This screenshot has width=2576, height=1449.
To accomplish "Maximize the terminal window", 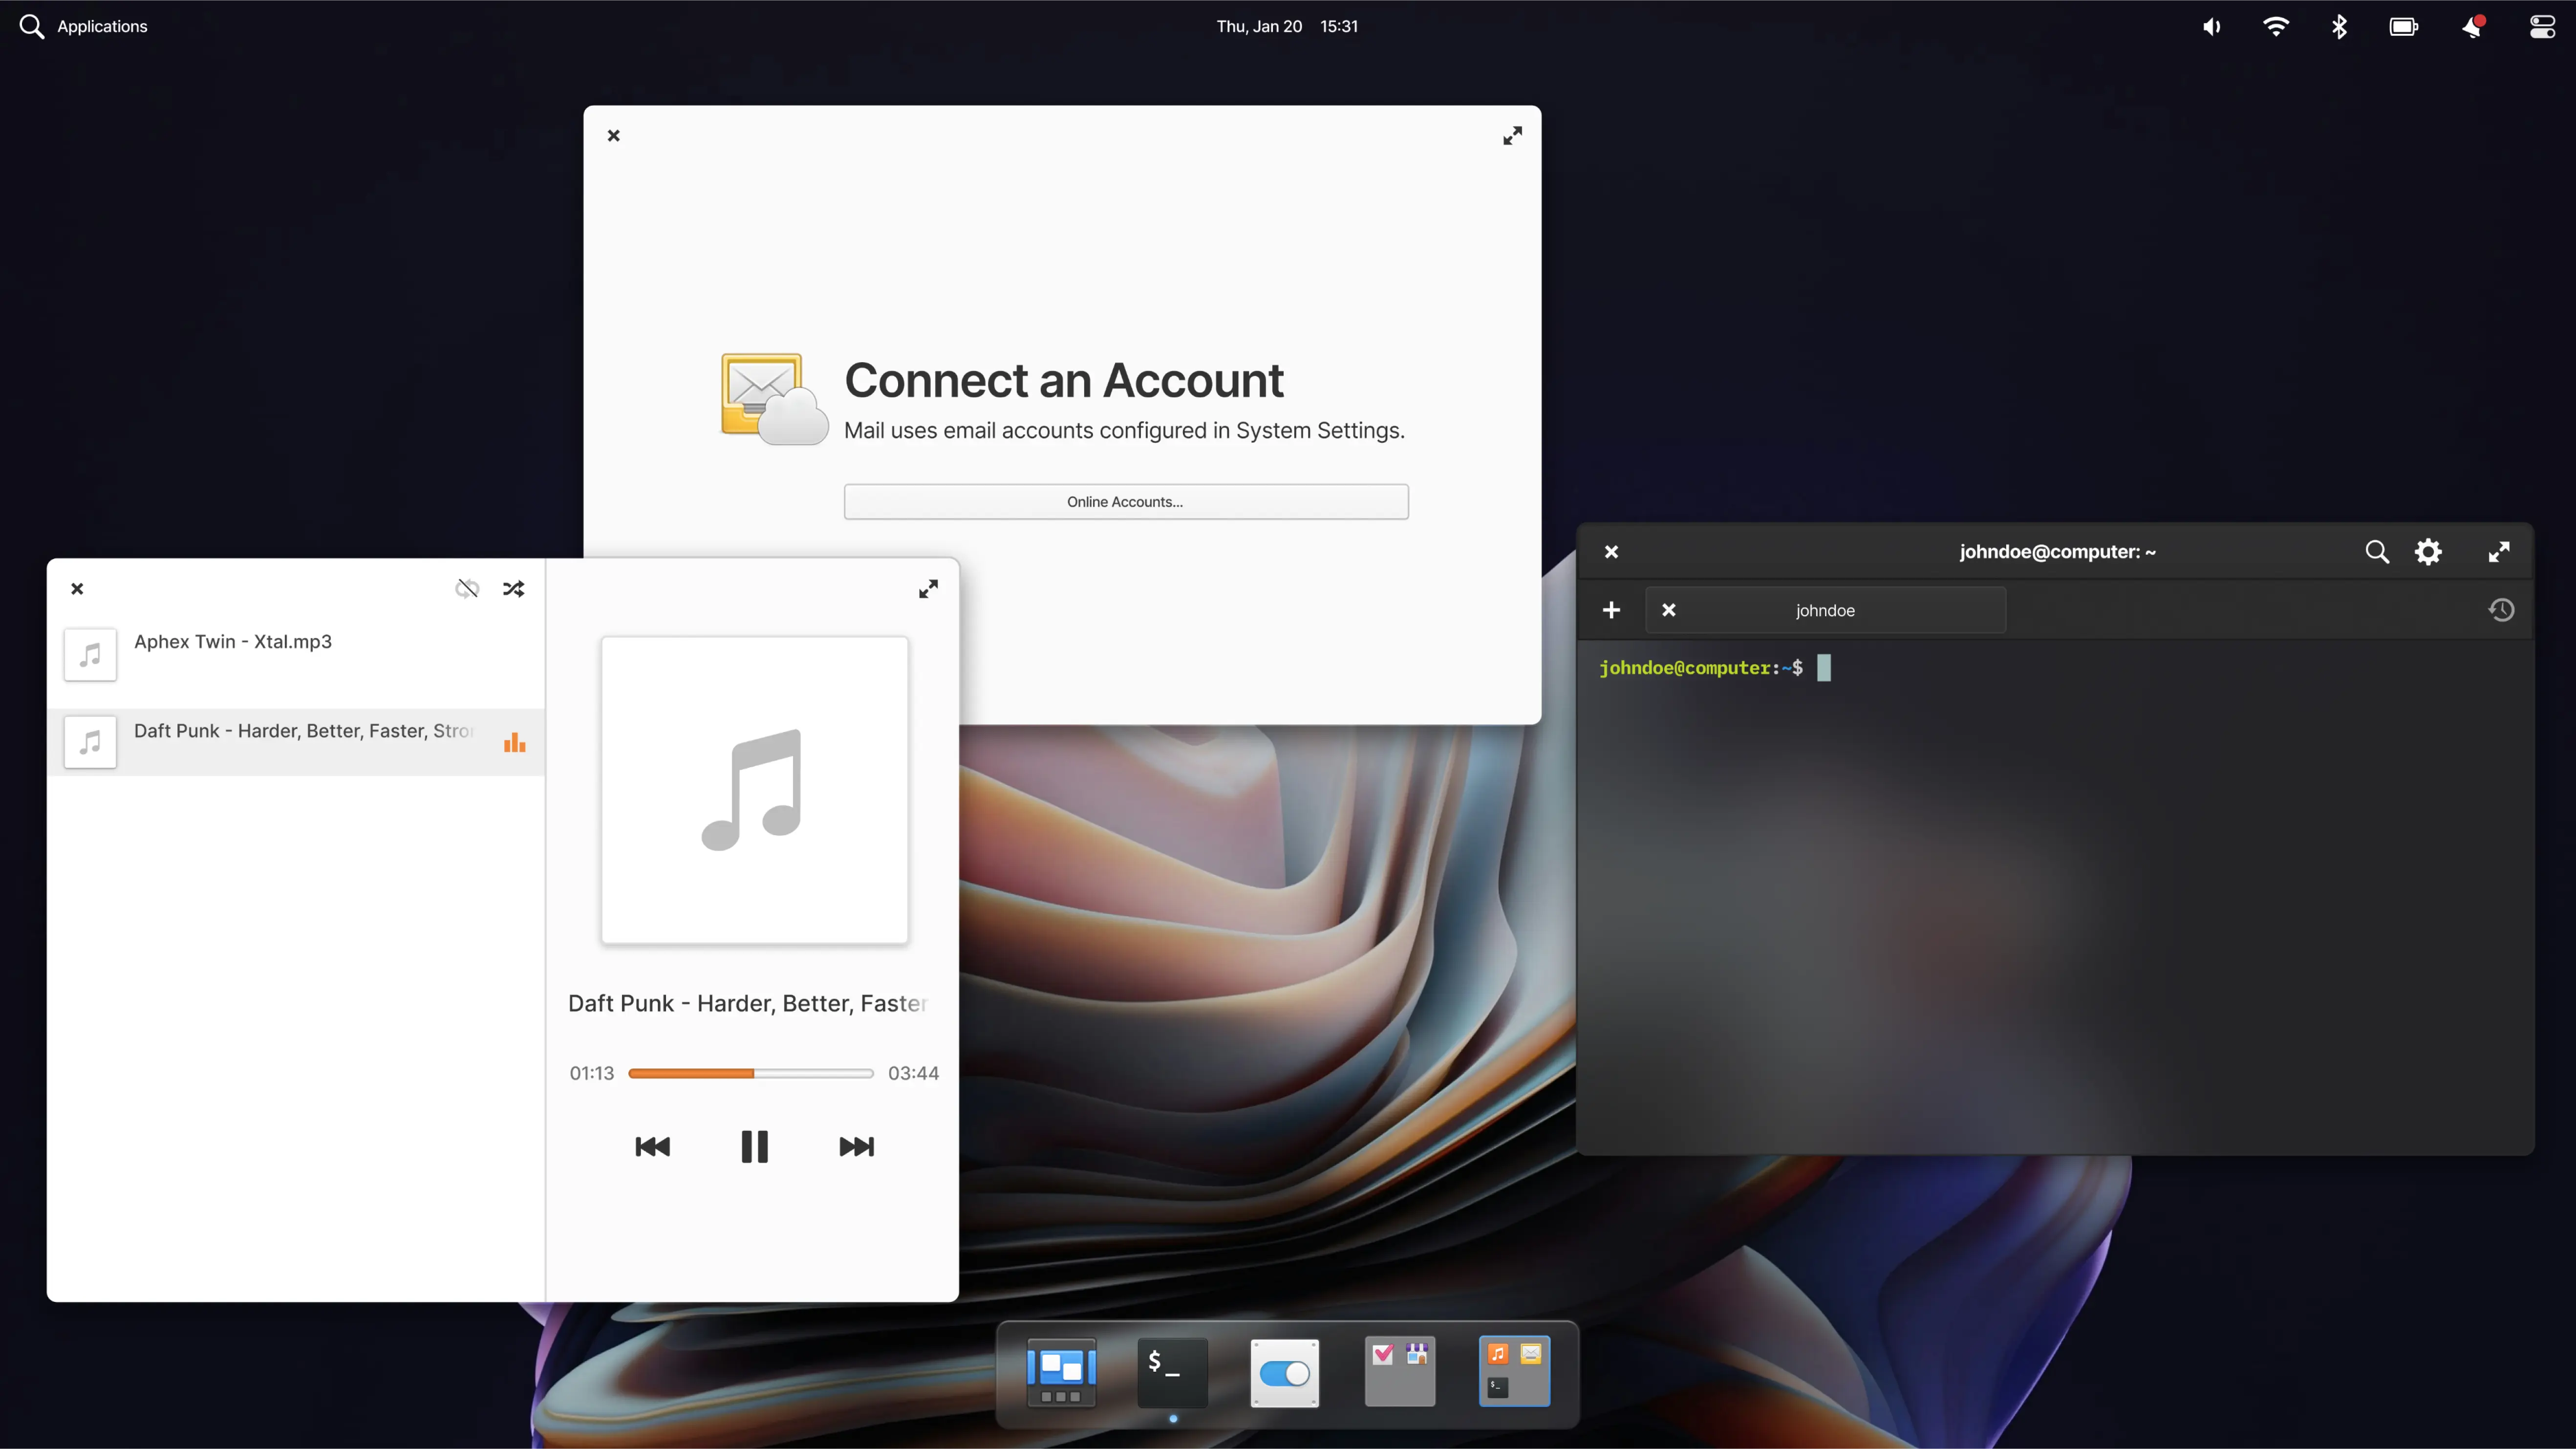I will [x=2499, y=552].
